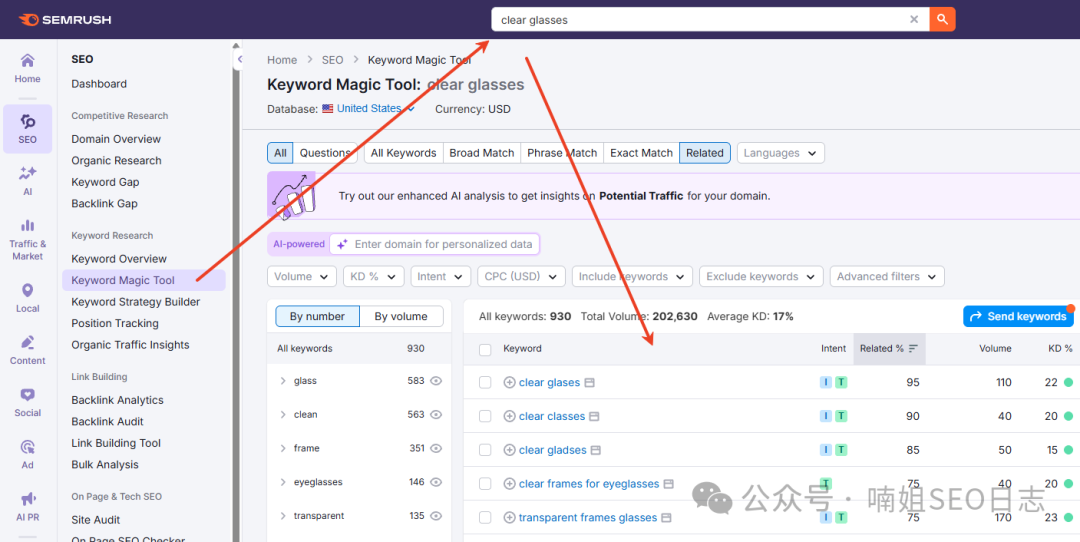
Task: Open Domain Overview in sidebar
Action: (x=116, y=138)
